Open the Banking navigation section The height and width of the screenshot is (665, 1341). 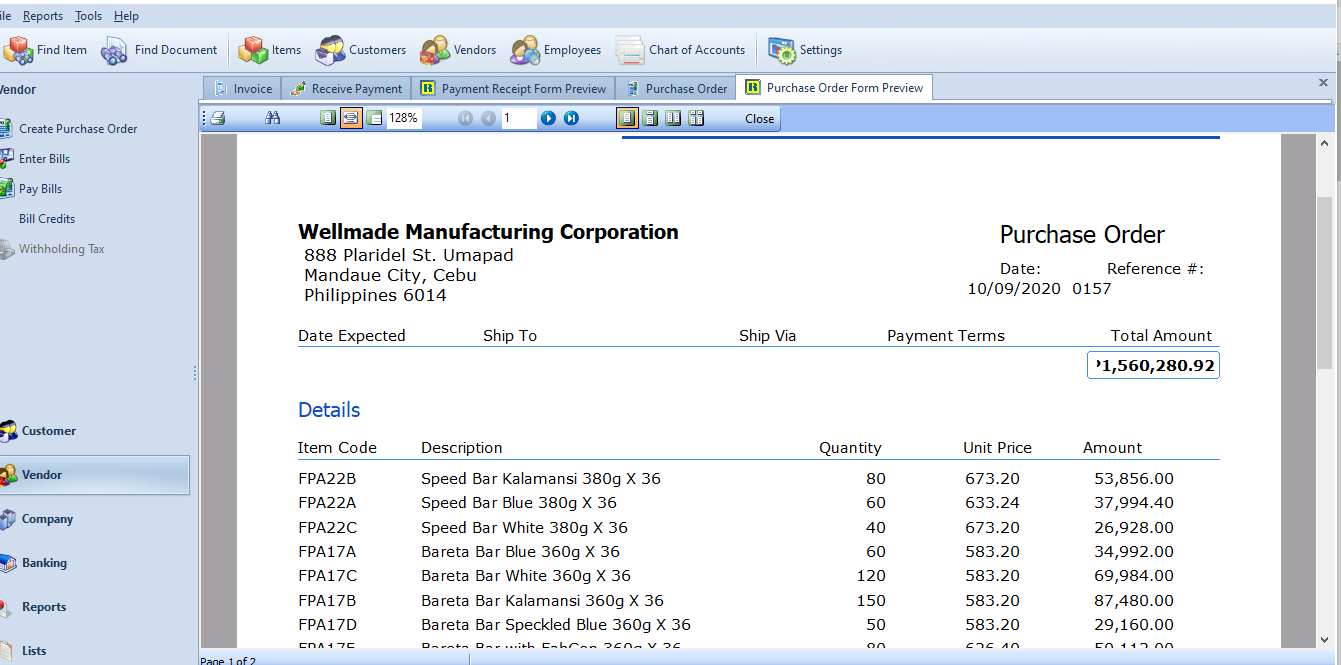(95, 563)
